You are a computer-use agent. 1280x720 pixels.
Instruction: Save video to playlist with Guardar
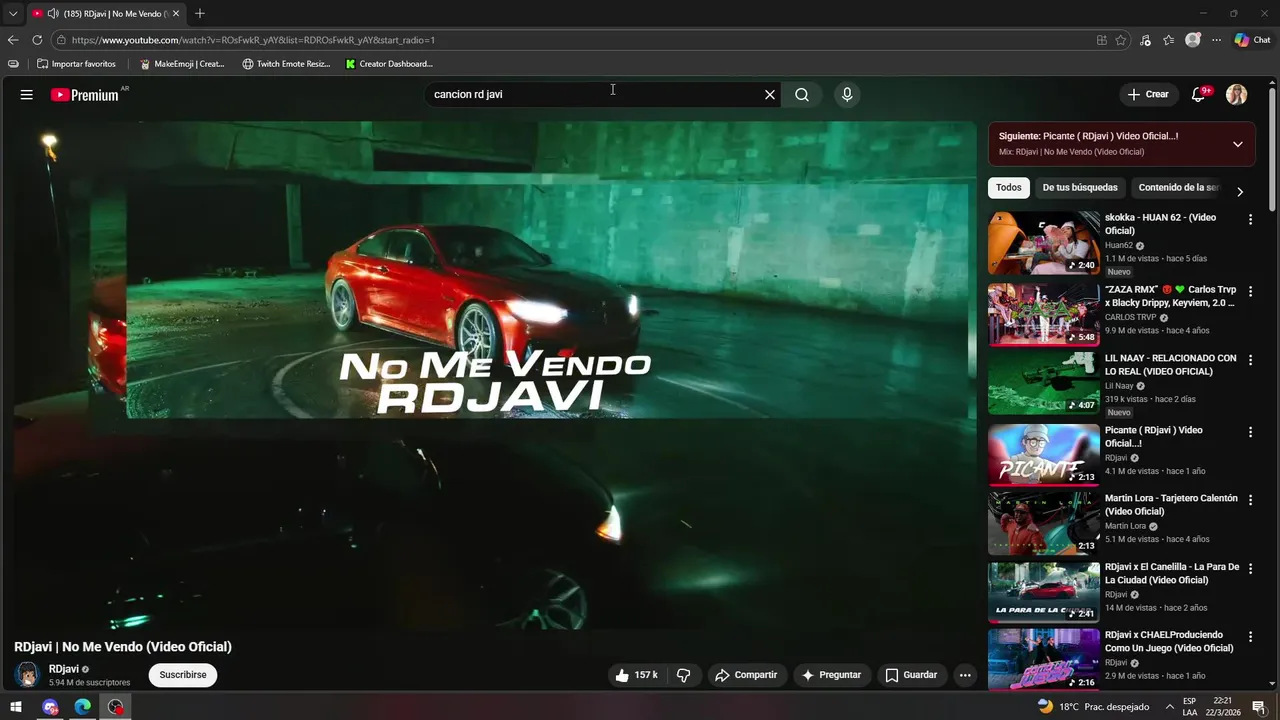point(911,675)
